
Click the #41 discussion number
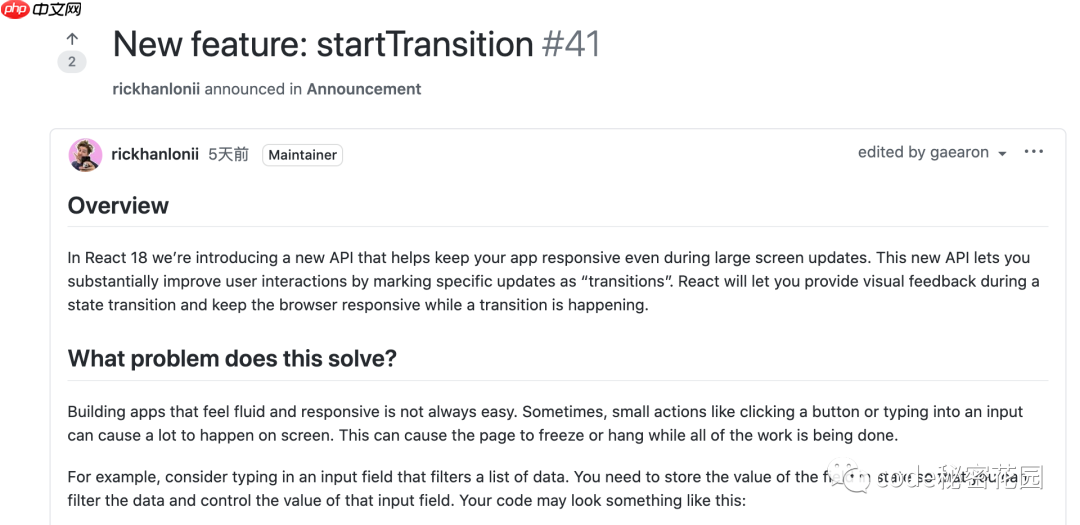pos(571,44)
